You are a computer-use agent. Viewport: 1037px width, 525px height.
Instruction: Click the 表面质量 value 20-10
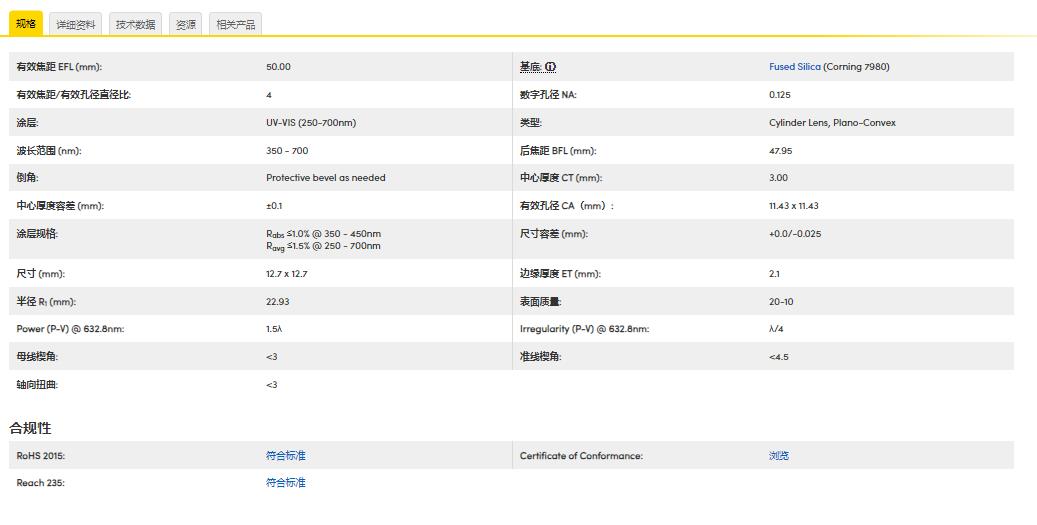click(781, 301)
